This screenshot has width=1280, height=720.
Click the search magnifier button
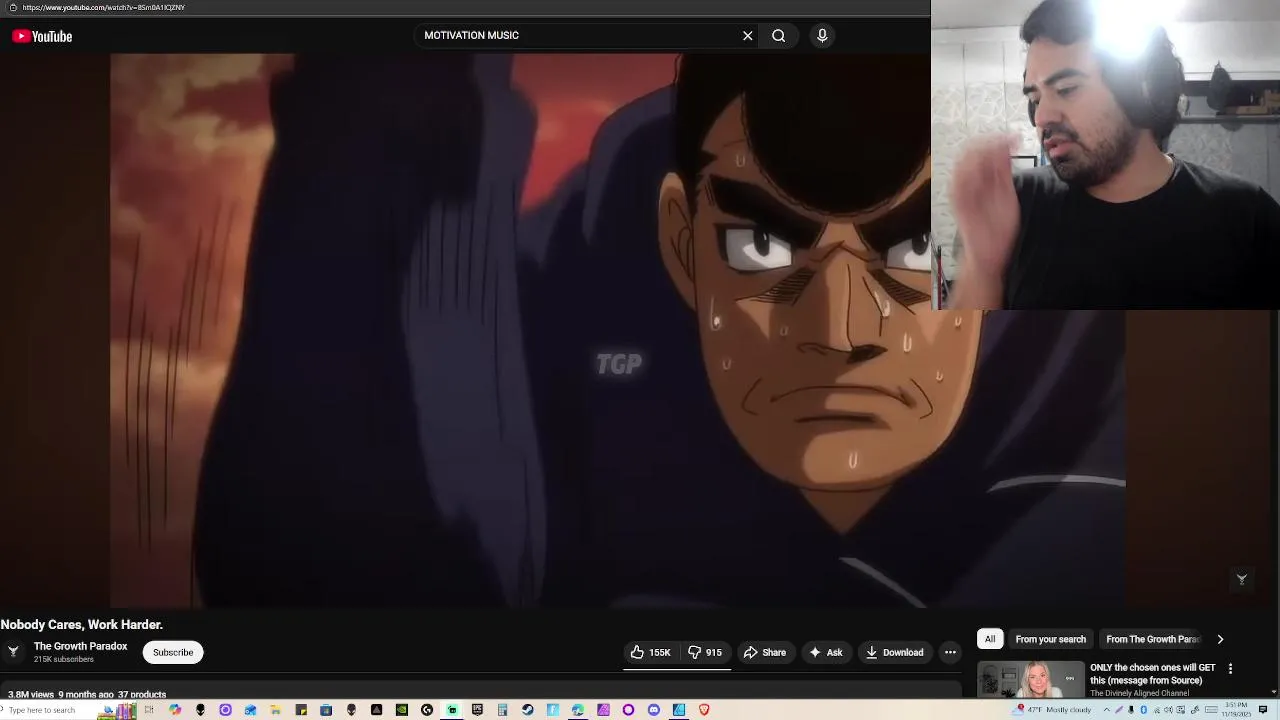pos(778,36)
